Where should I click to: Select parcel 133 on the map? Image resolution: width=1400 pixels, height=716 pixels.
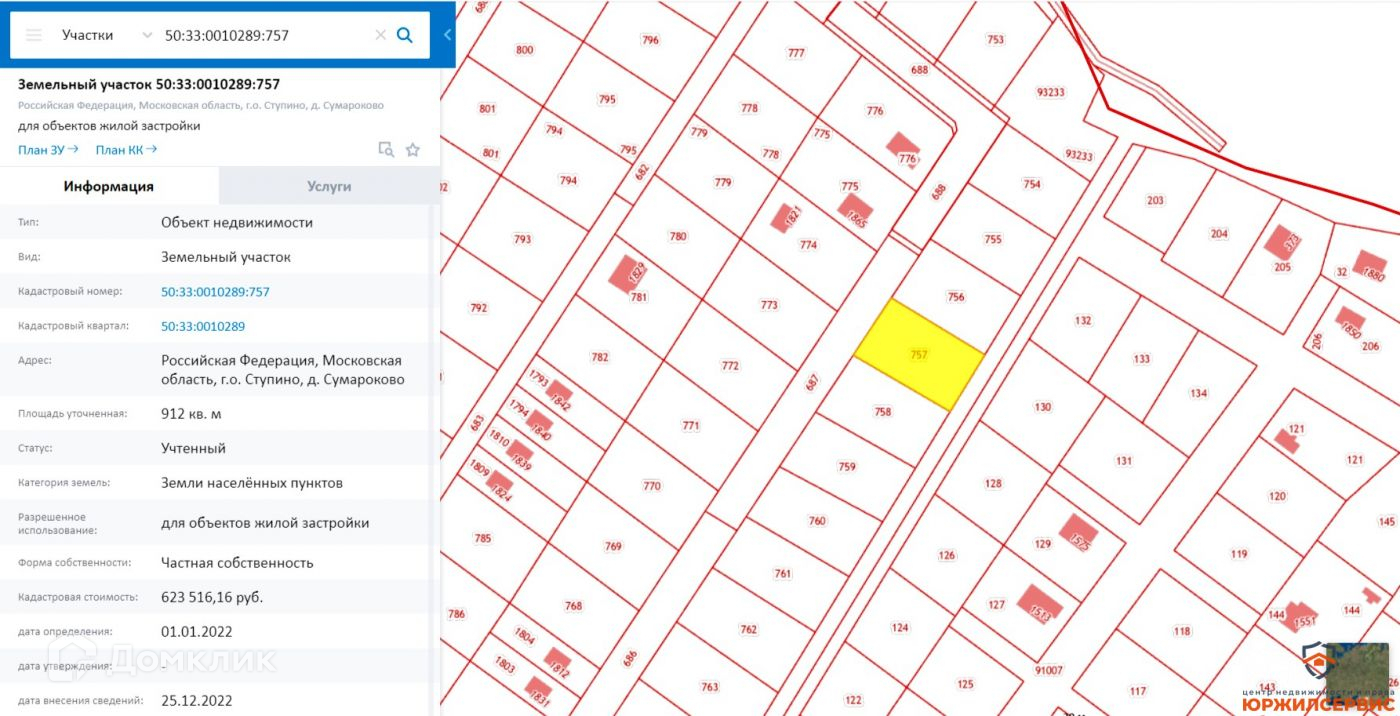[1142, 359]
